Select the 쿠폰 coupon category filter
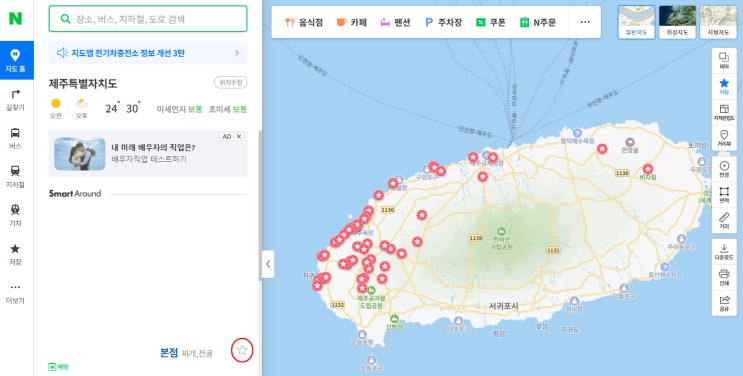 point(490,22)
